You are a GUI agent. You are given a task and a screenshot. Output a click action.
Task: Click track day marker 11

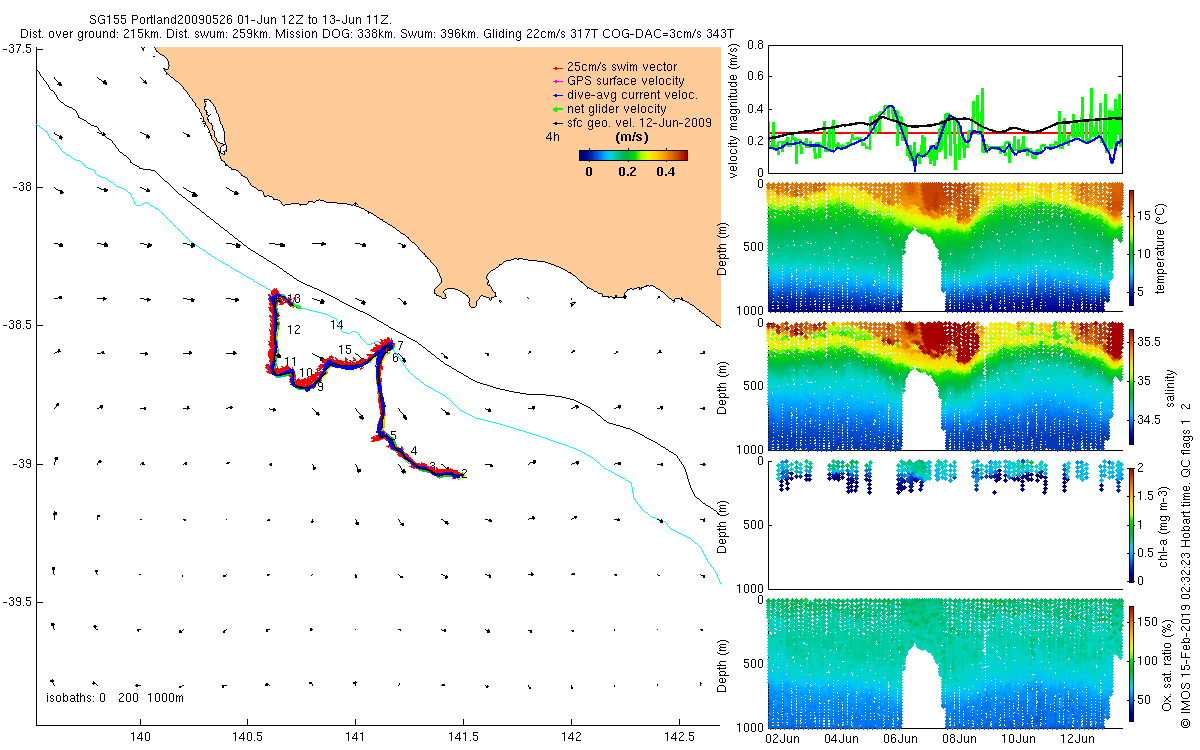point(291,362)
